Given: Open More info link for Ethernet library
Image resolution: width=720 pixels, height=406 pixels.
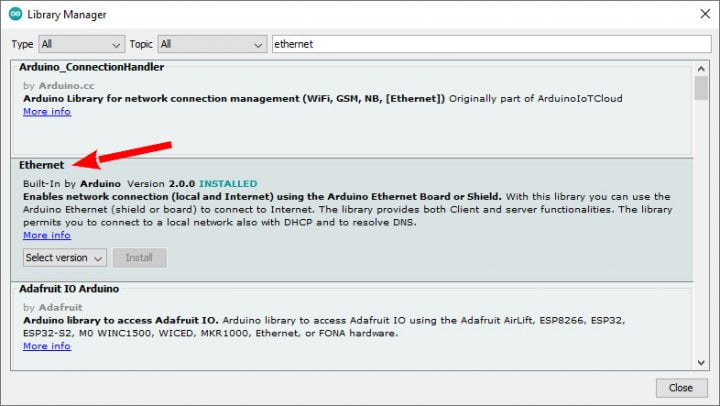Looking at the screenshot, I should coord(47,235).
